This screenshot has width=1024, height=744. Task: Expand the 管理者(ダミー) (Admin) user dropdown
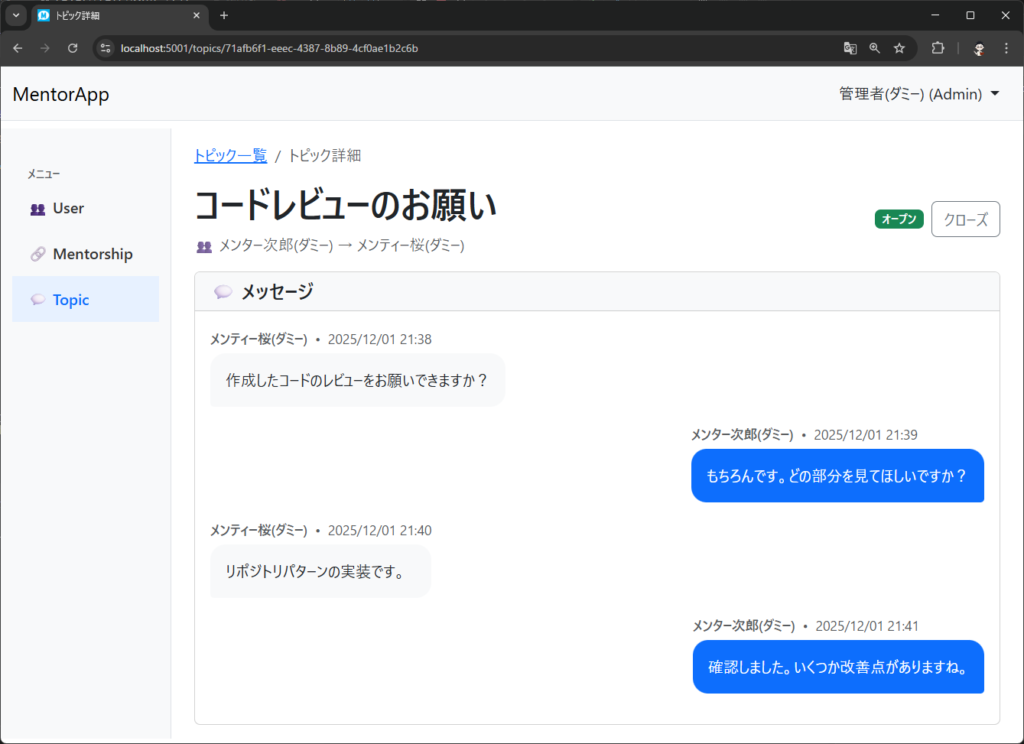(919, 94)
